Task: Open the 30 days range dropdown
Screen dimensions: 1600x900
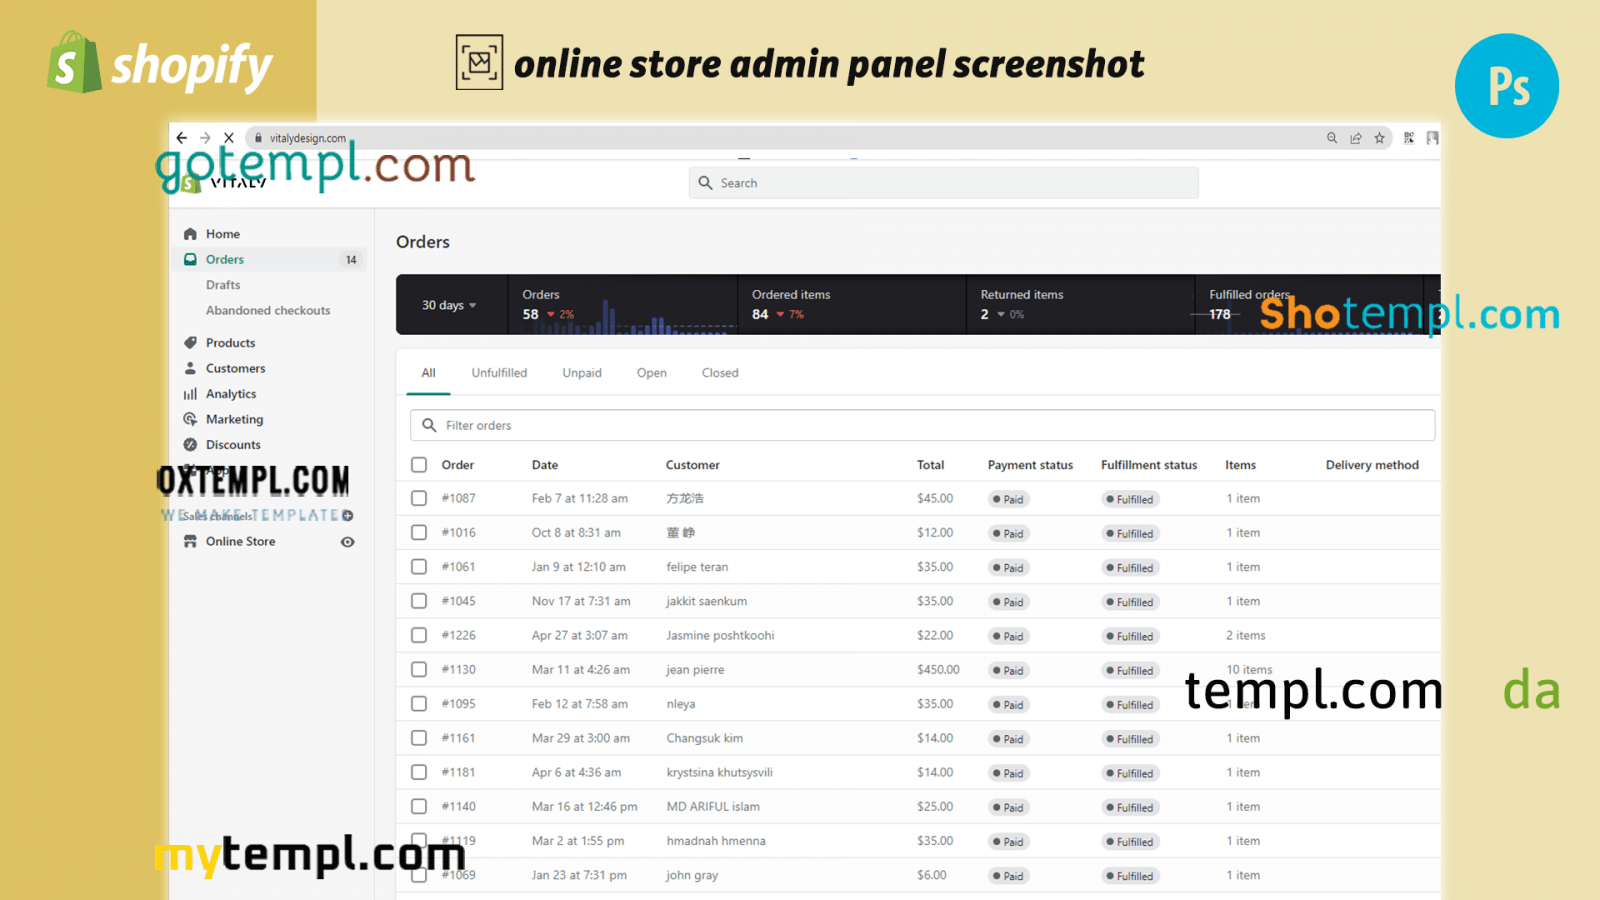Action: click(449, 305)
